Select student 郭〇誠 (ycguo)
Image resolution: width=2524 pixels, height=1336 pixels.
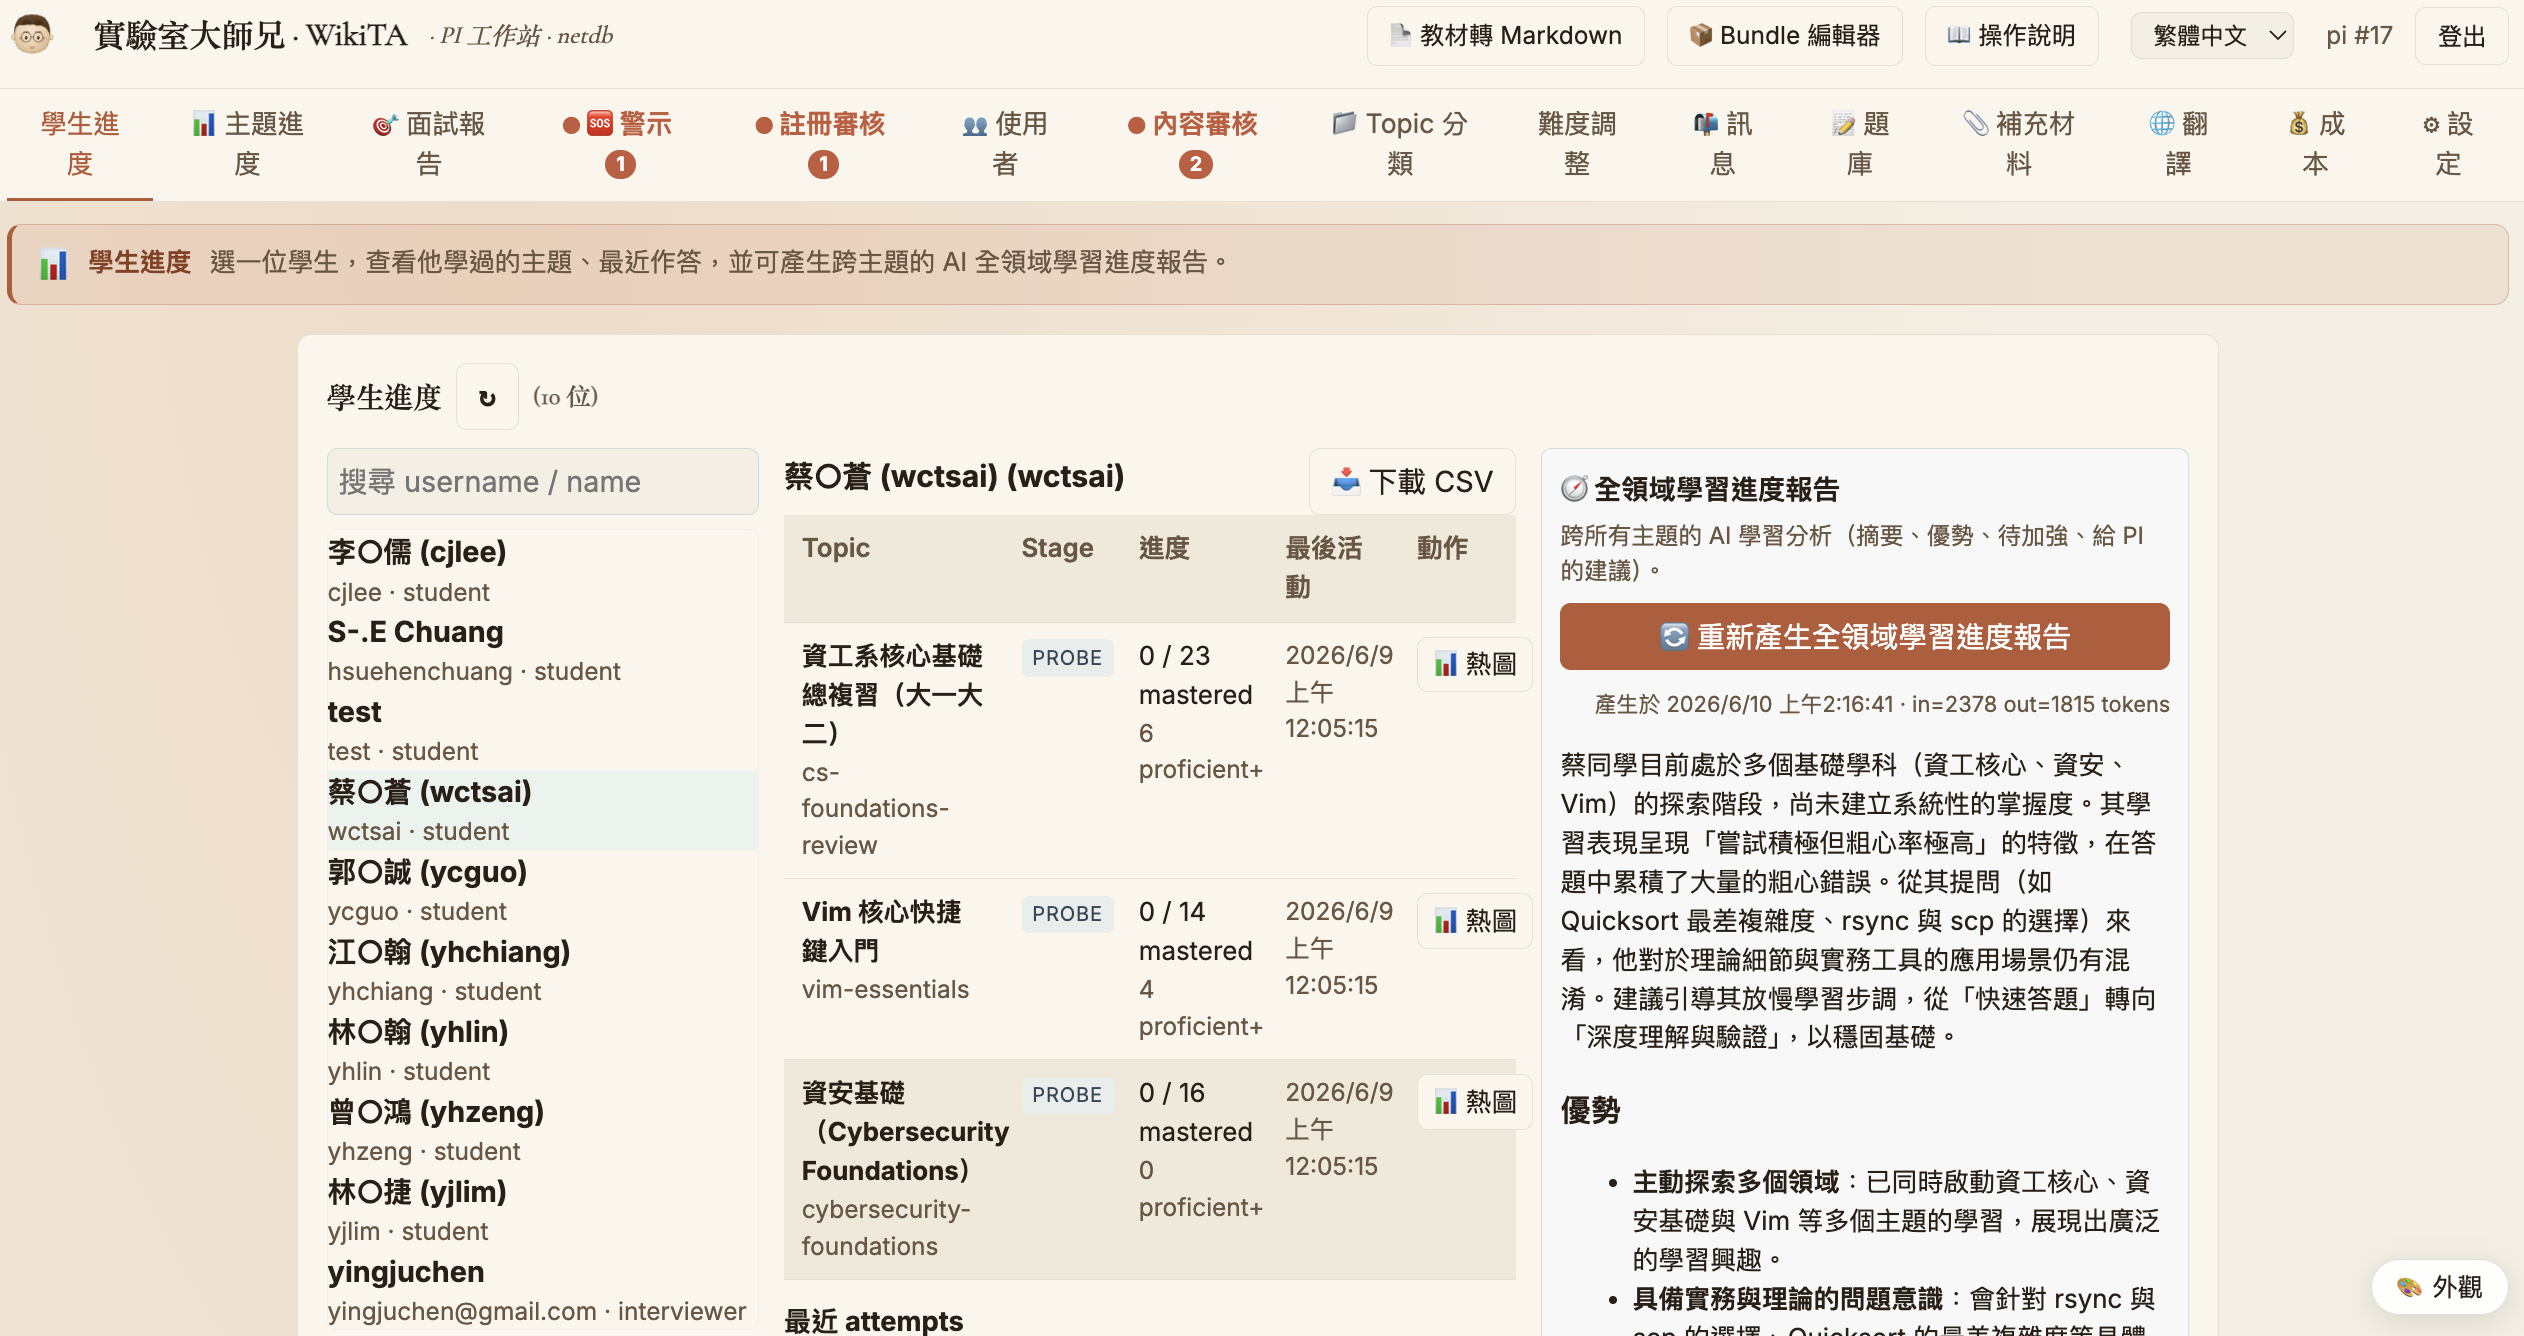click(x=543, y=890)
